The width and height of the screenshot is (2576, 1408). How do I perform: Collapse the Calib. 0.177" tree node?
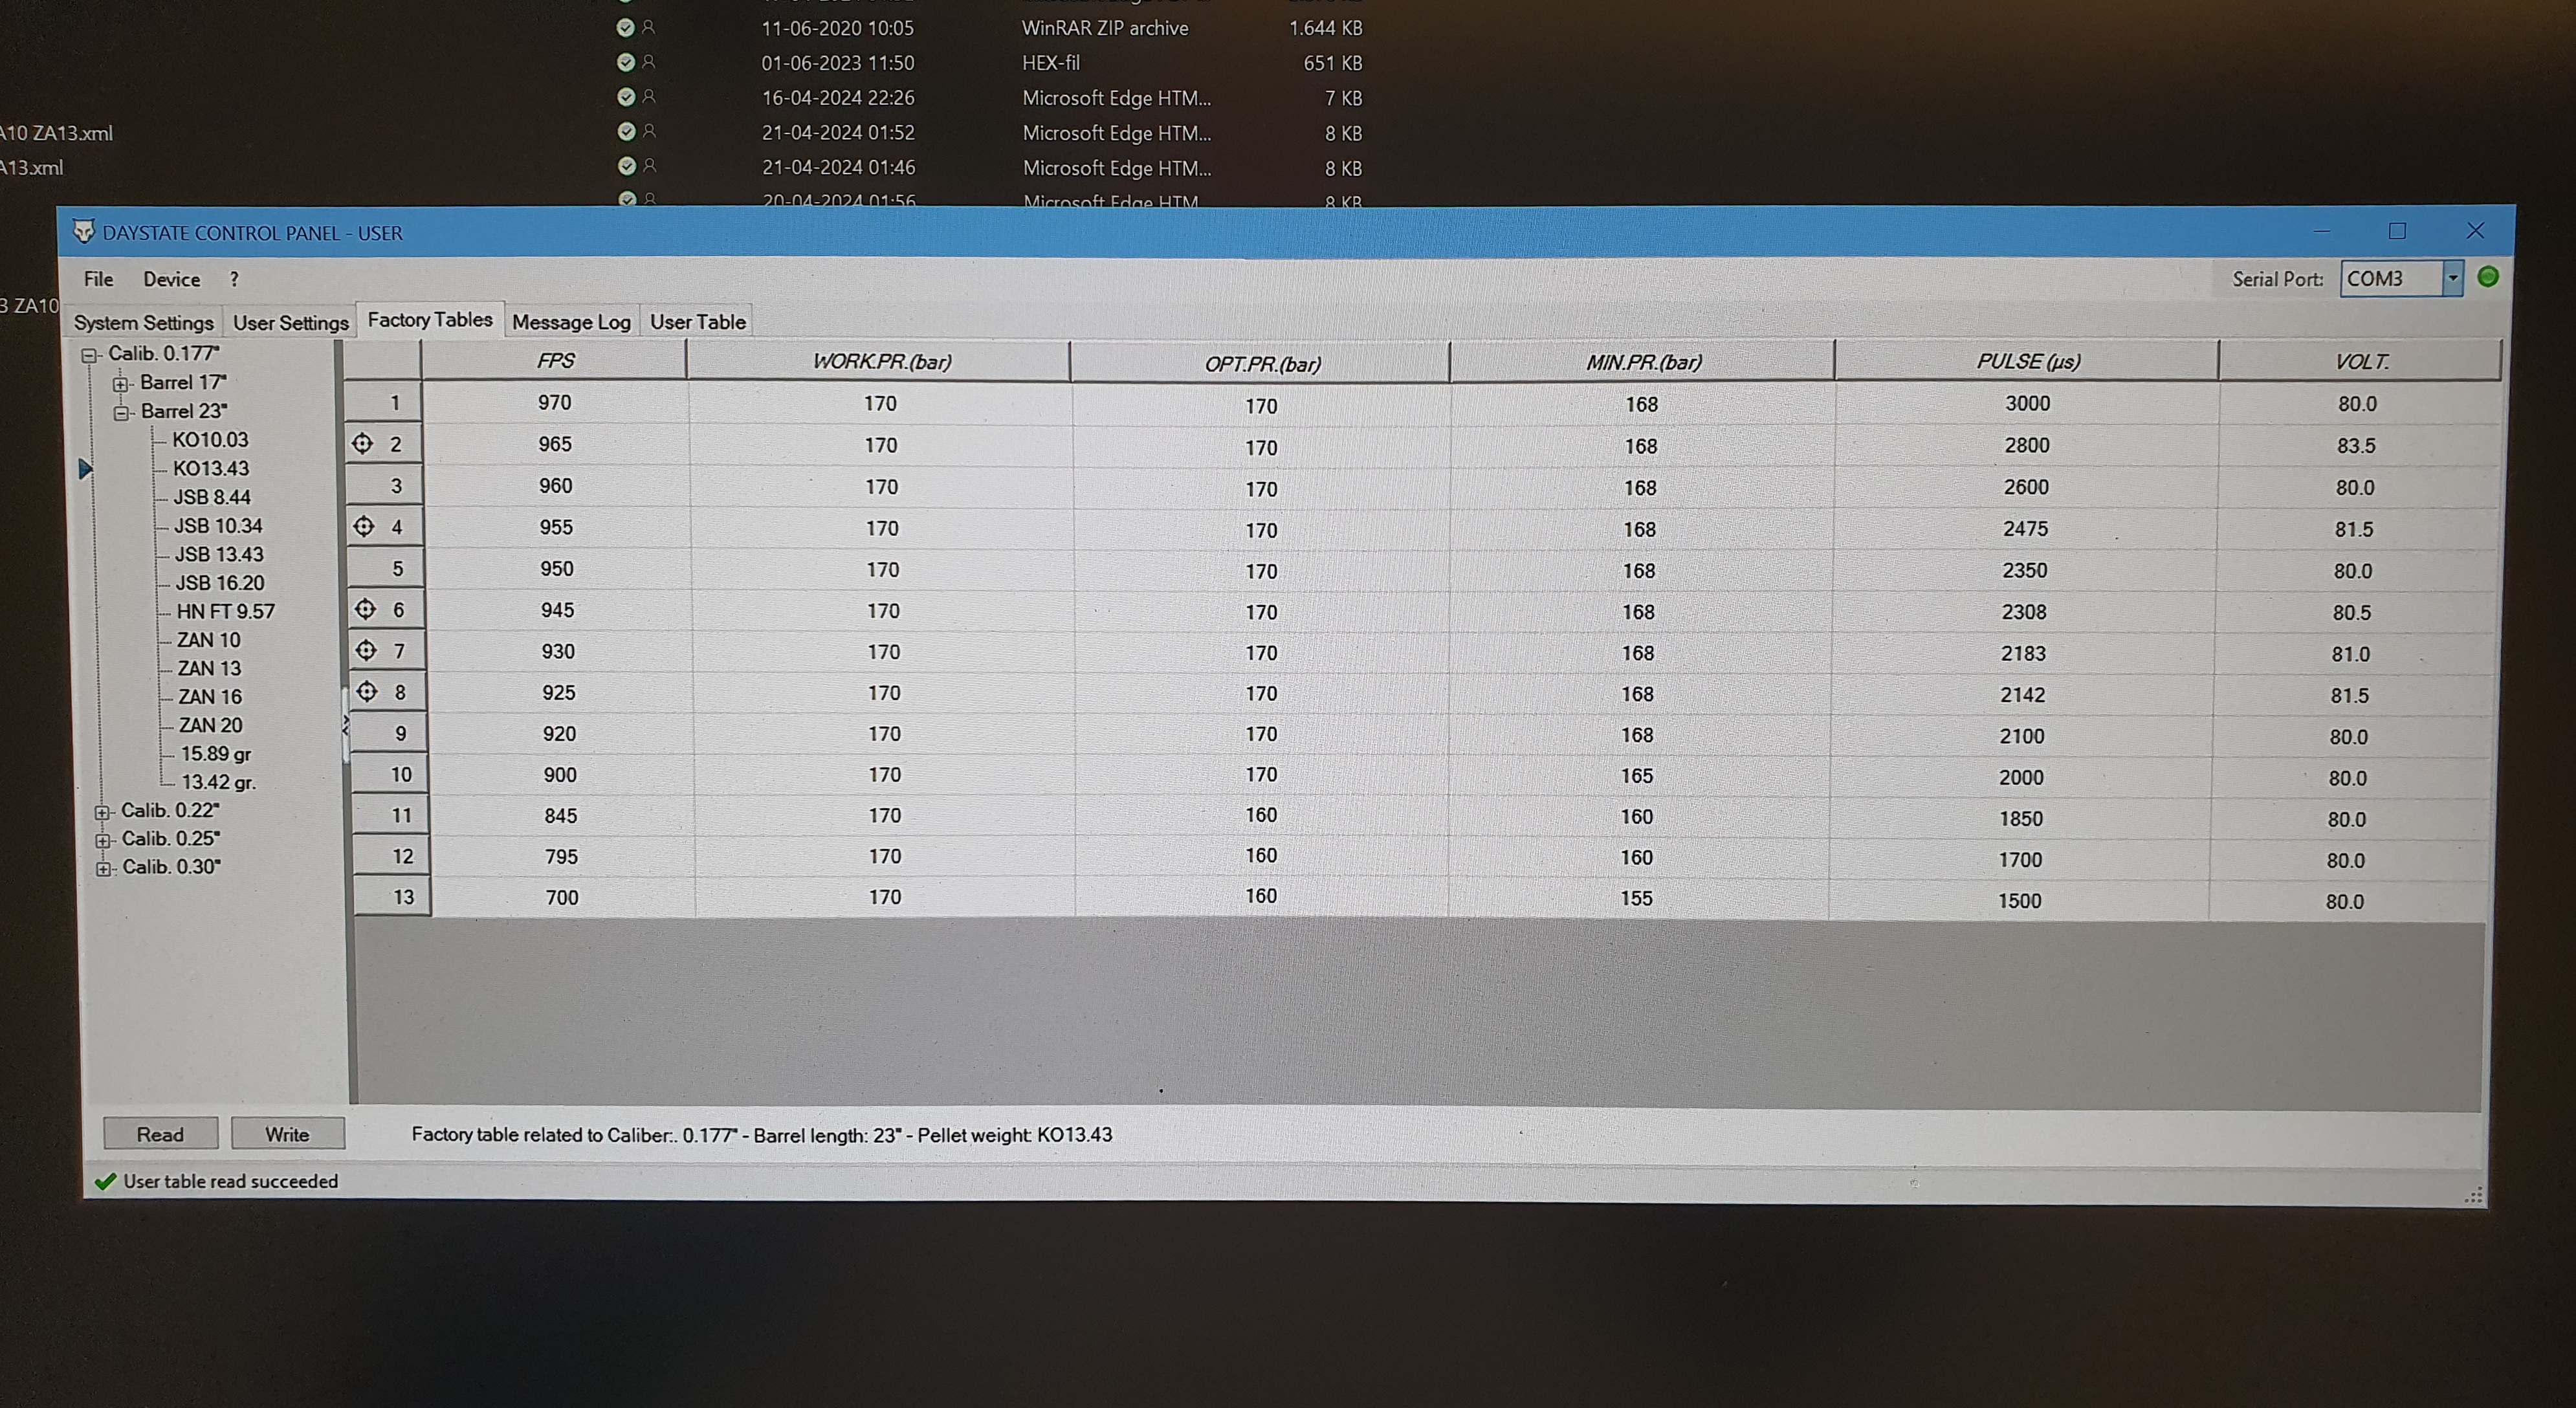[89, 355]
